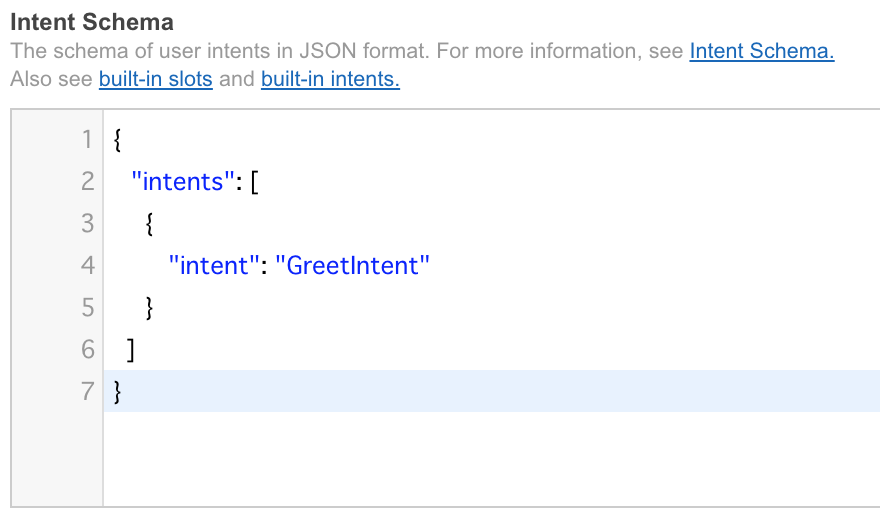Viewport: 880px width, 526px height.
Task: Place cursor on the "intent" key
Action: (x=214, y=266)
